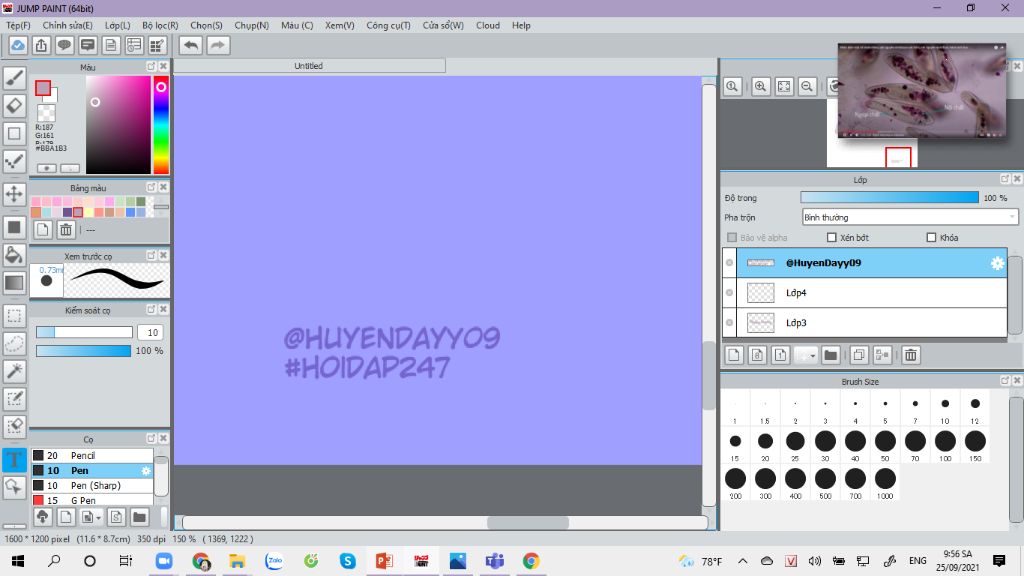Toggle visibility of @HuyenDayy09 layer
Viewport: 1024px width, 576px height.
(x=729, y=263)
